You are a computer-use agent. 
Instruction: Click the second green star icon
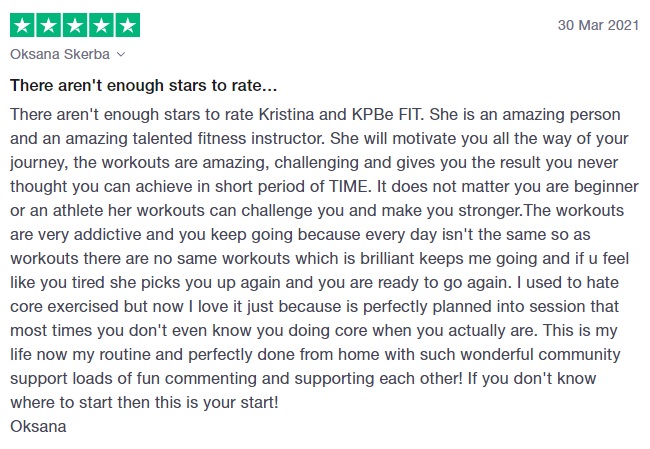coord(48,25)
